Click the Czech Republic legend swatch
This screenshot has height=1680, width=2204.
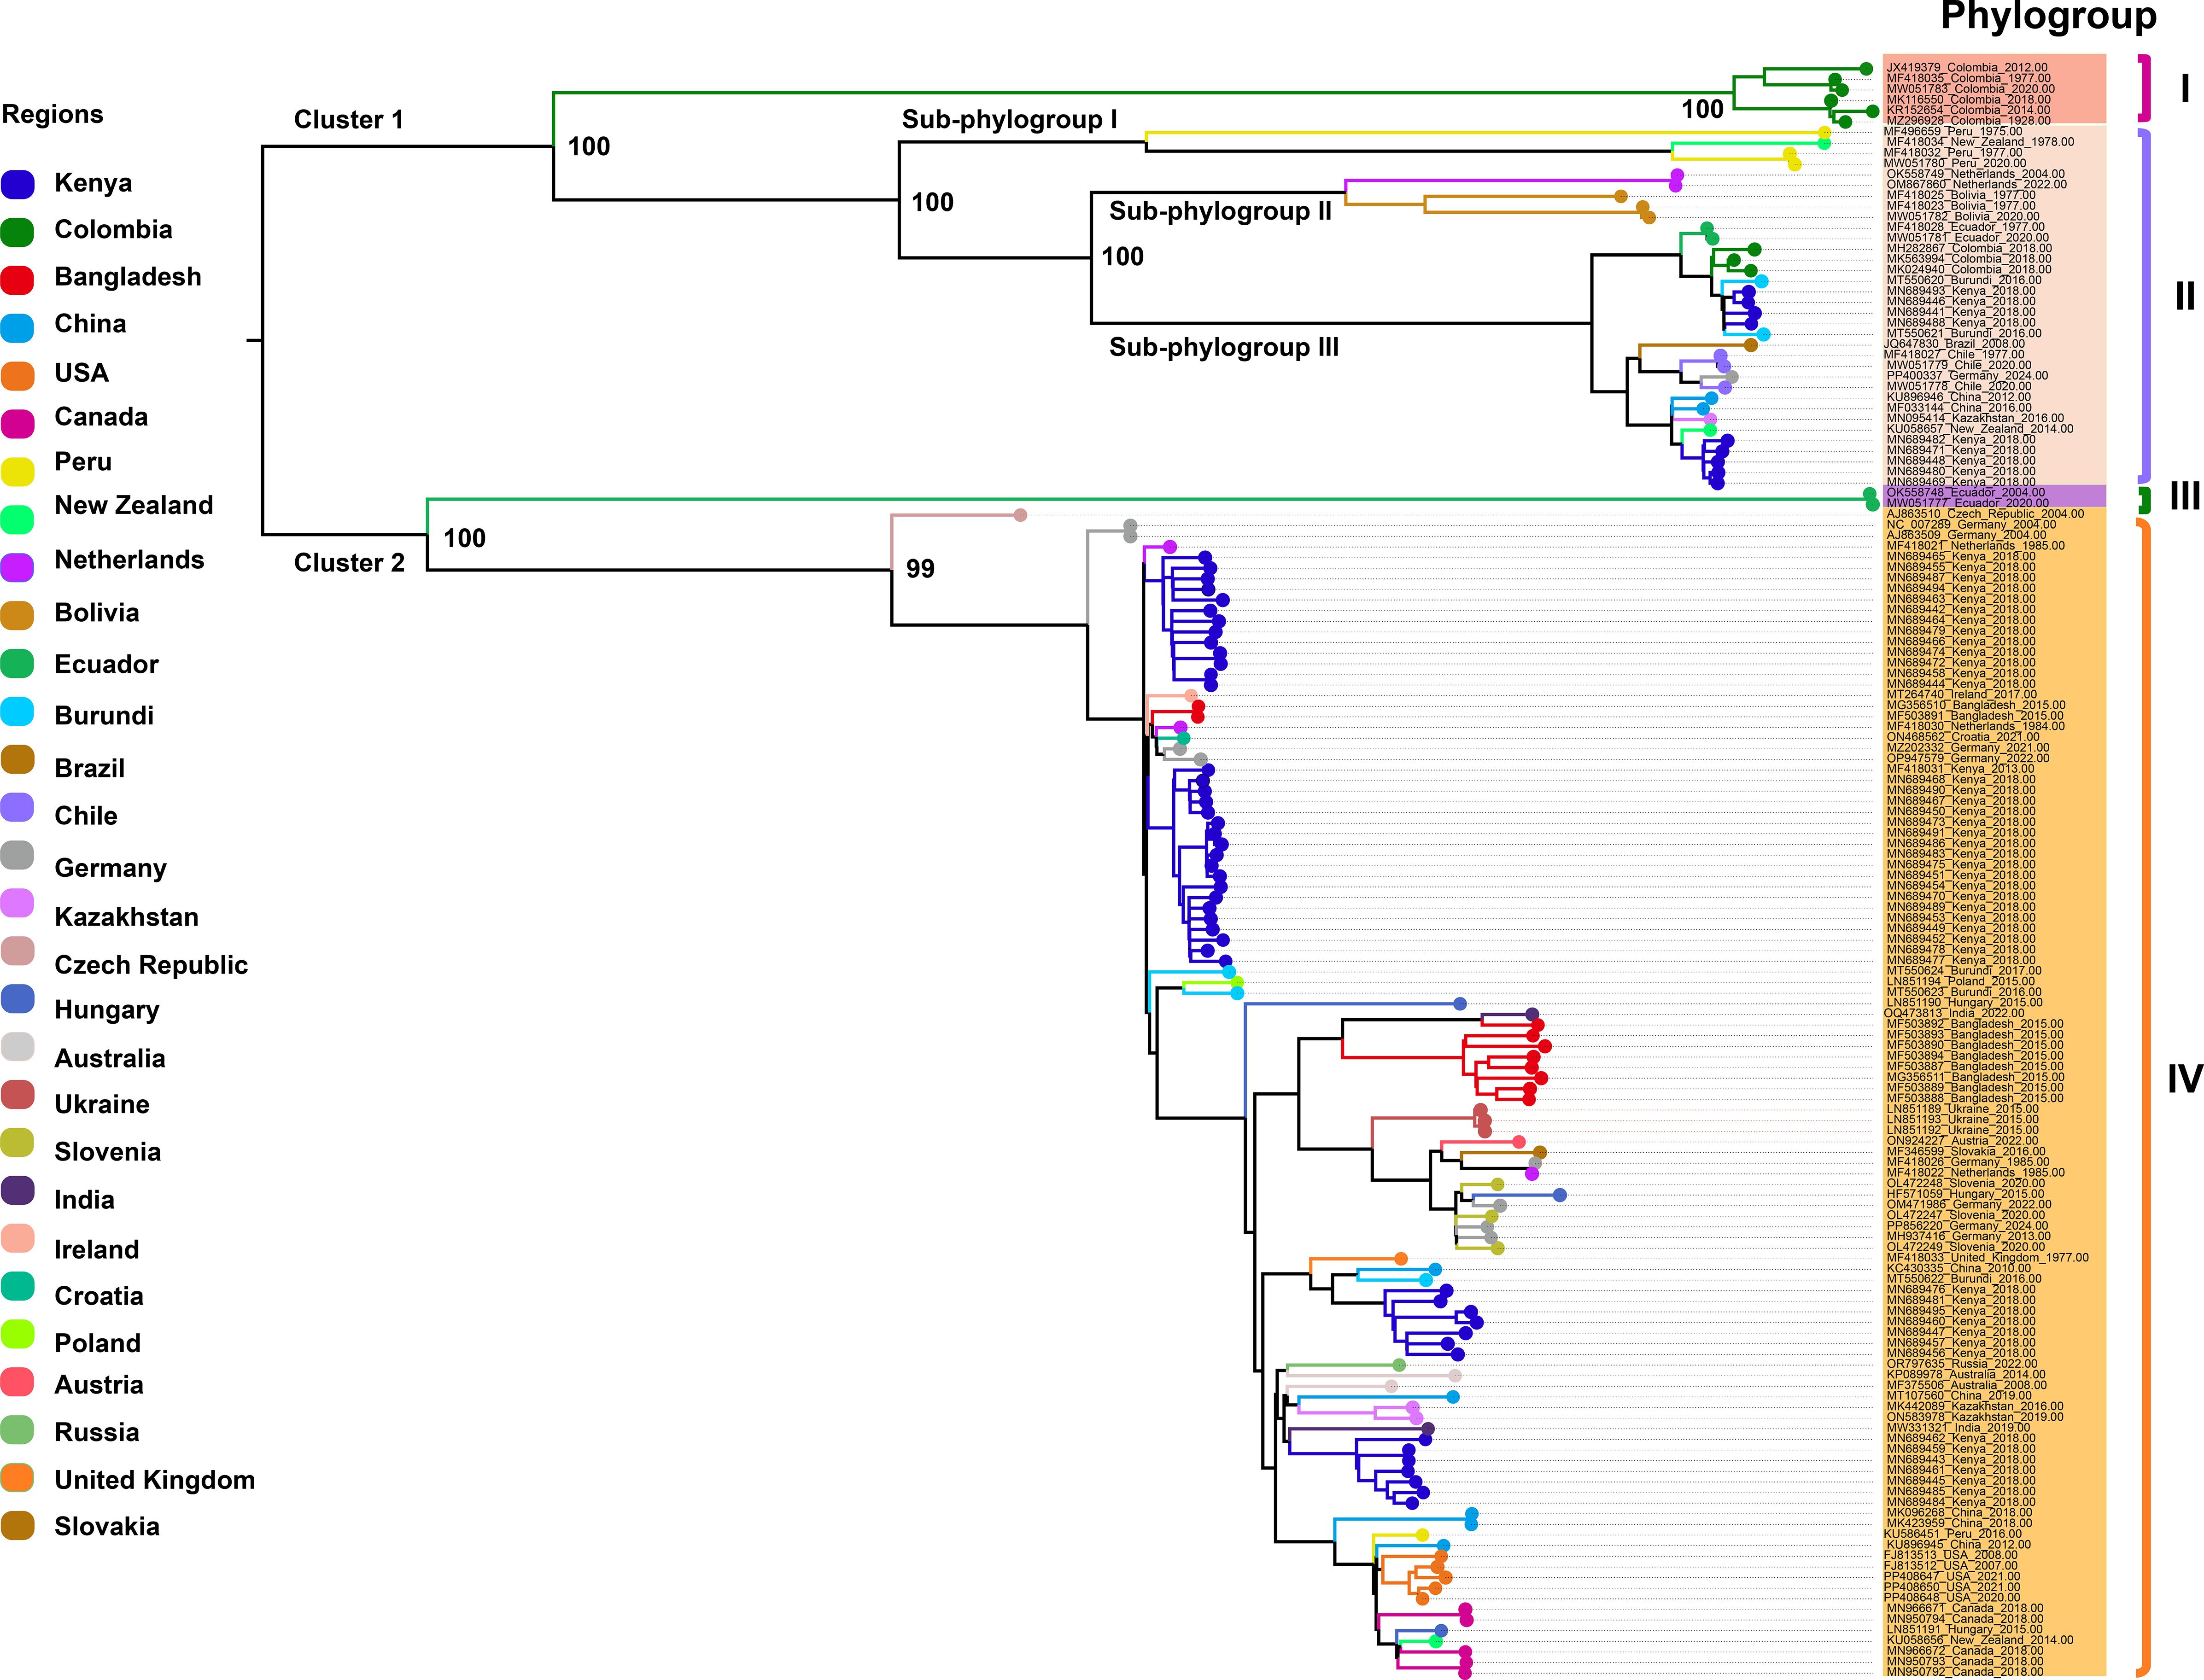[x=18, y=951]
